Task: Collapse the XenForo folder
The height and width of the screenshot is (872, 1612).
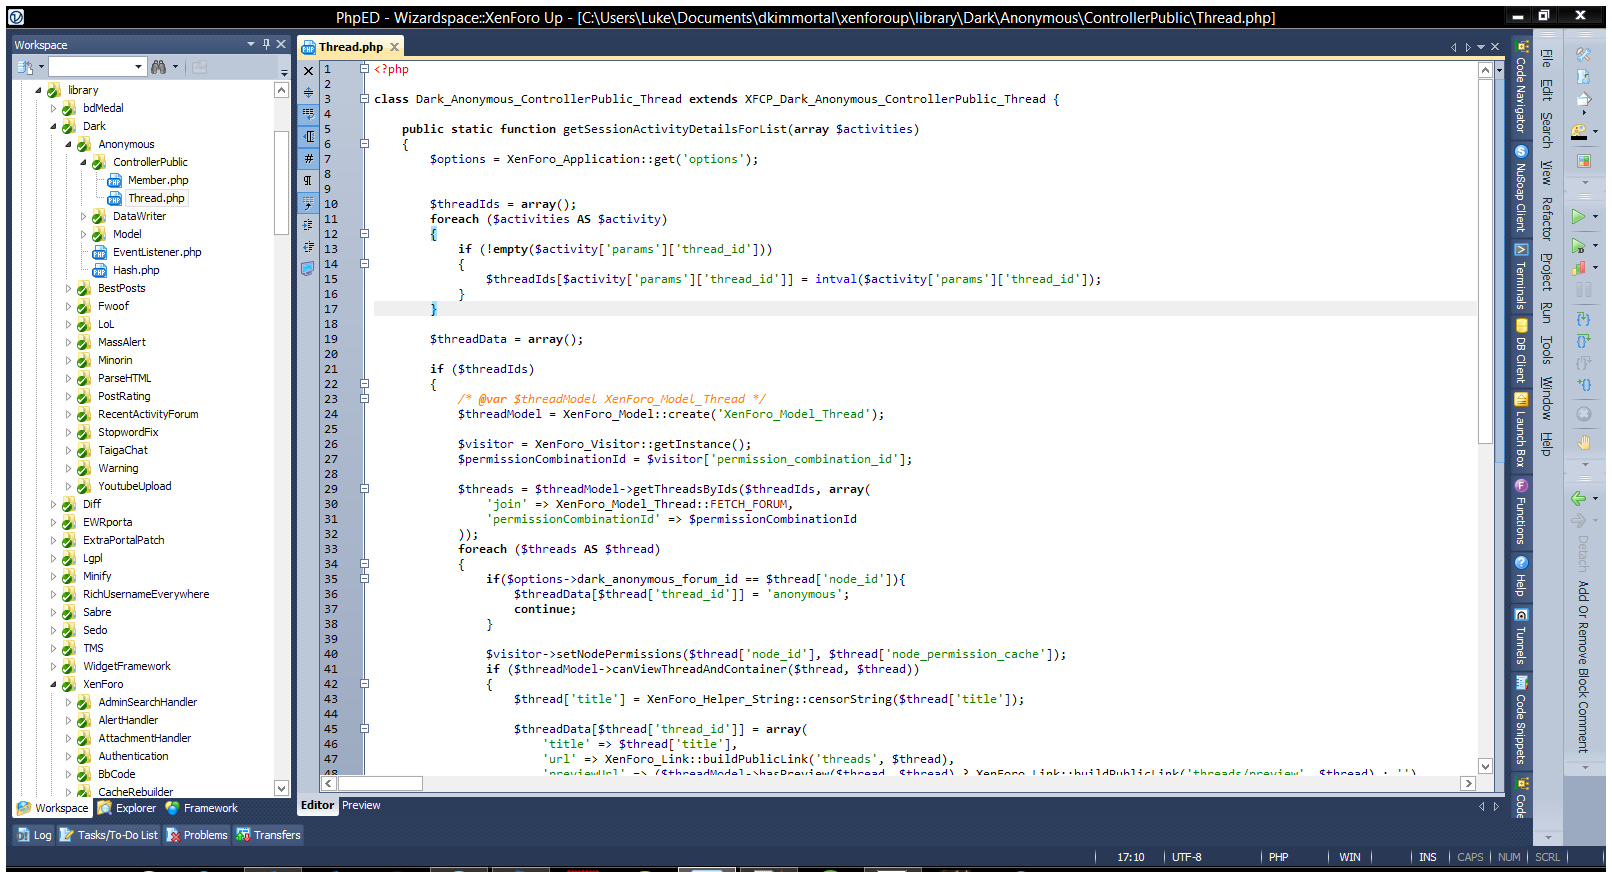Action: (54, 684)
